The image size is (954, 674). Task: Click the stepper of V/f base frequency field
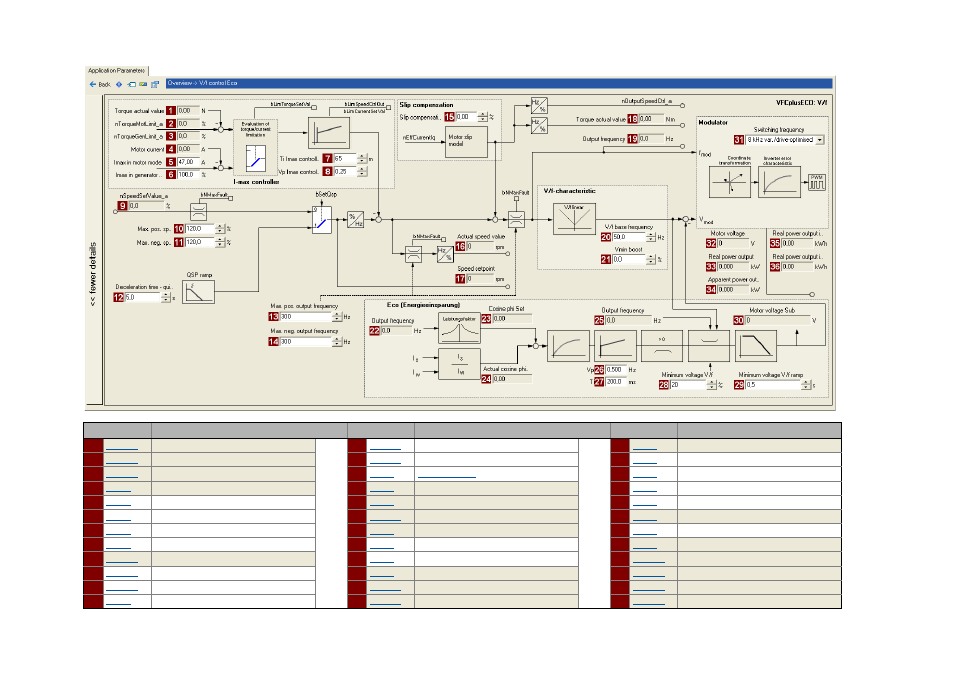pos(651,237)
